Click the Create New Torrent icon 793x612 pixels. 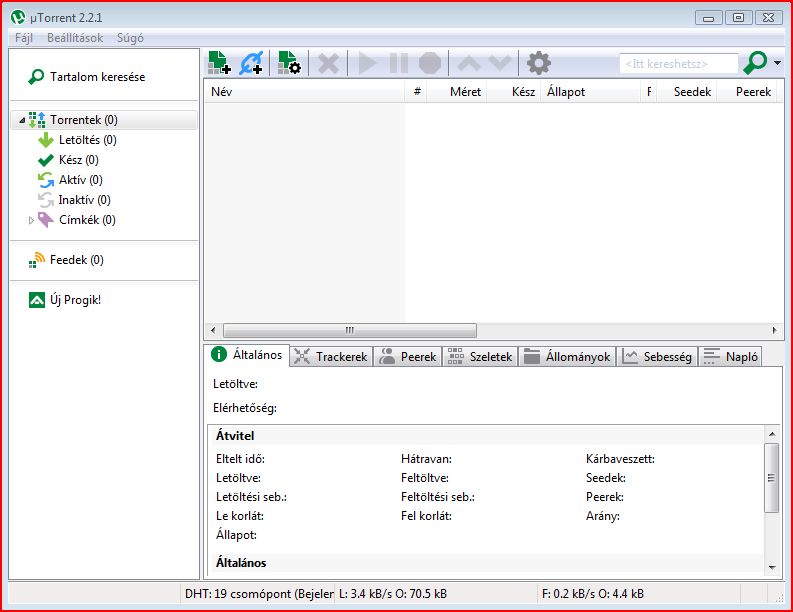[289, 63]
